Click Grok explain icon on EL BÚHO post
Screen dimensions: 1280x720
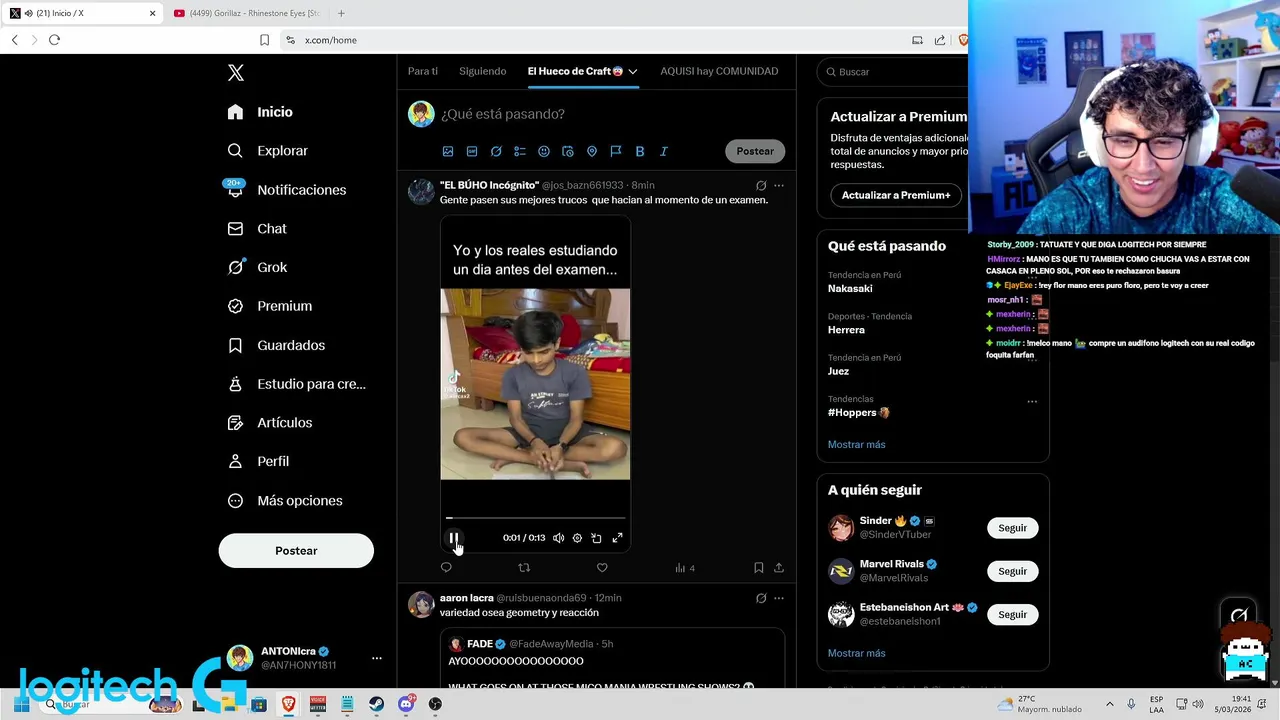pyautogui.click(x=761, y=185)
